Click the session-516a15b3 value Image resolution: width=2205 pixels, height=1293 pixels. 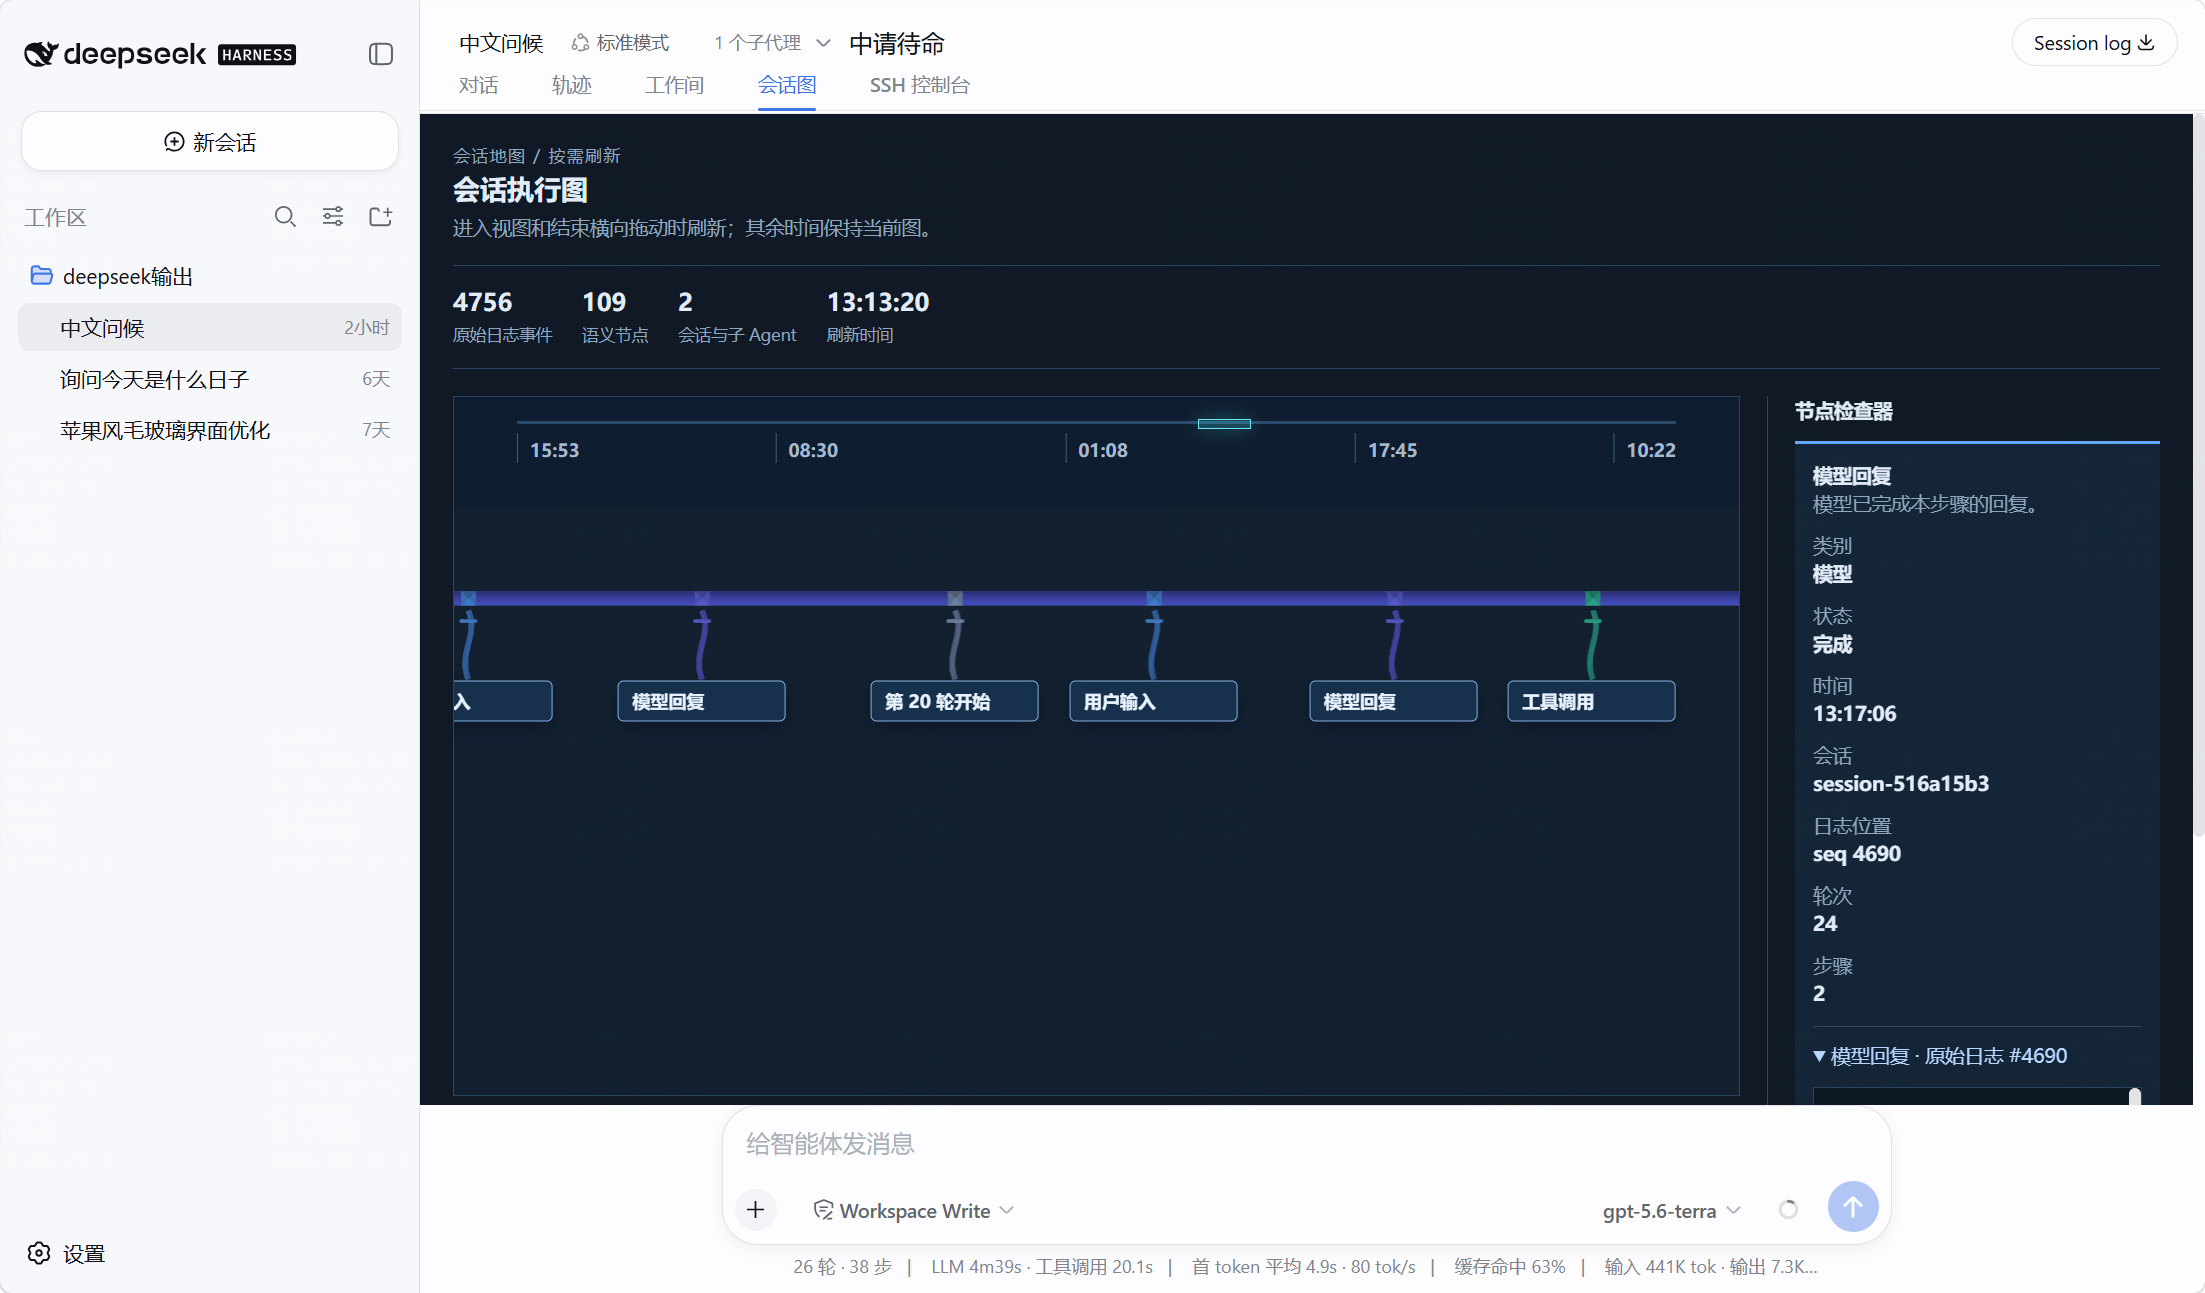point(1901,784)
